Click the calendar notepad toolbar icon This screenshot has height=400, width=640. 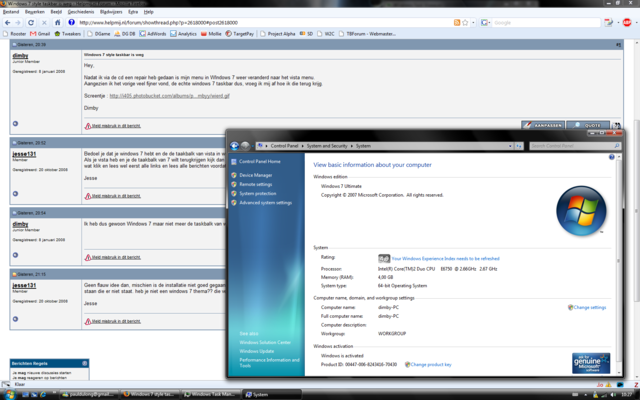(x=608, y=23)
